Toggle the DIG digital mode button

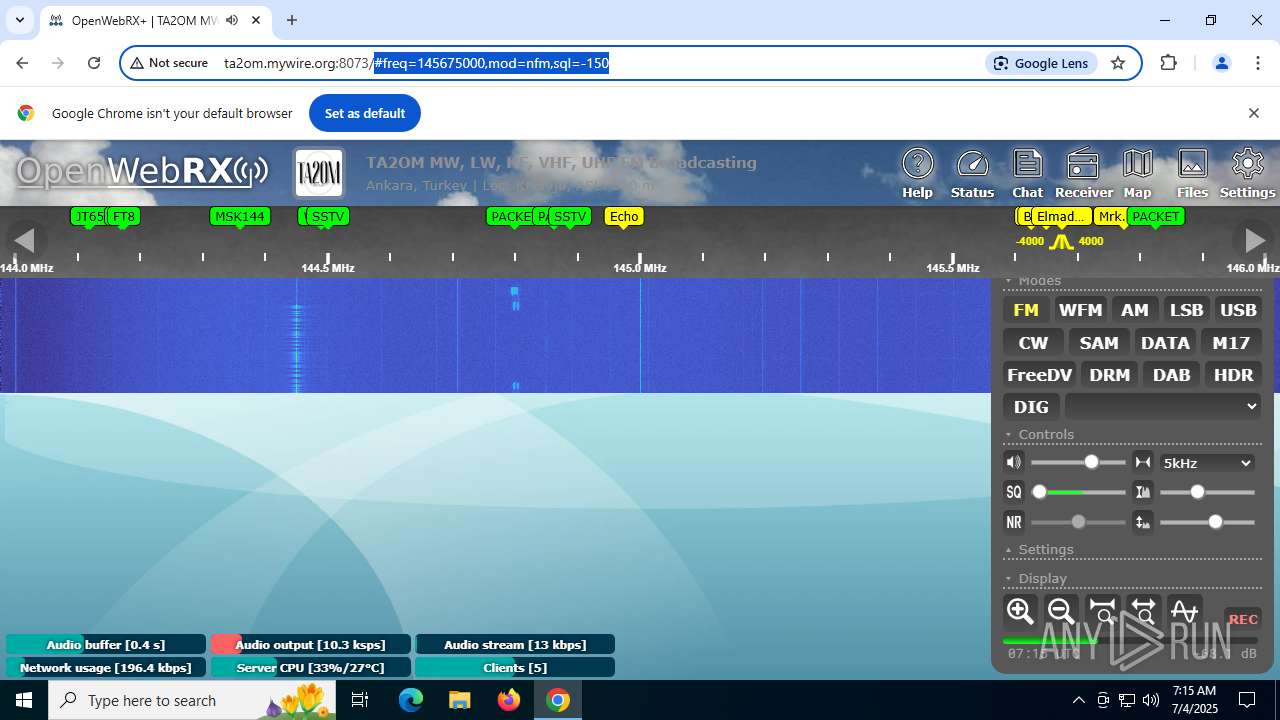pyautogui.click(x=1031, y=407)
